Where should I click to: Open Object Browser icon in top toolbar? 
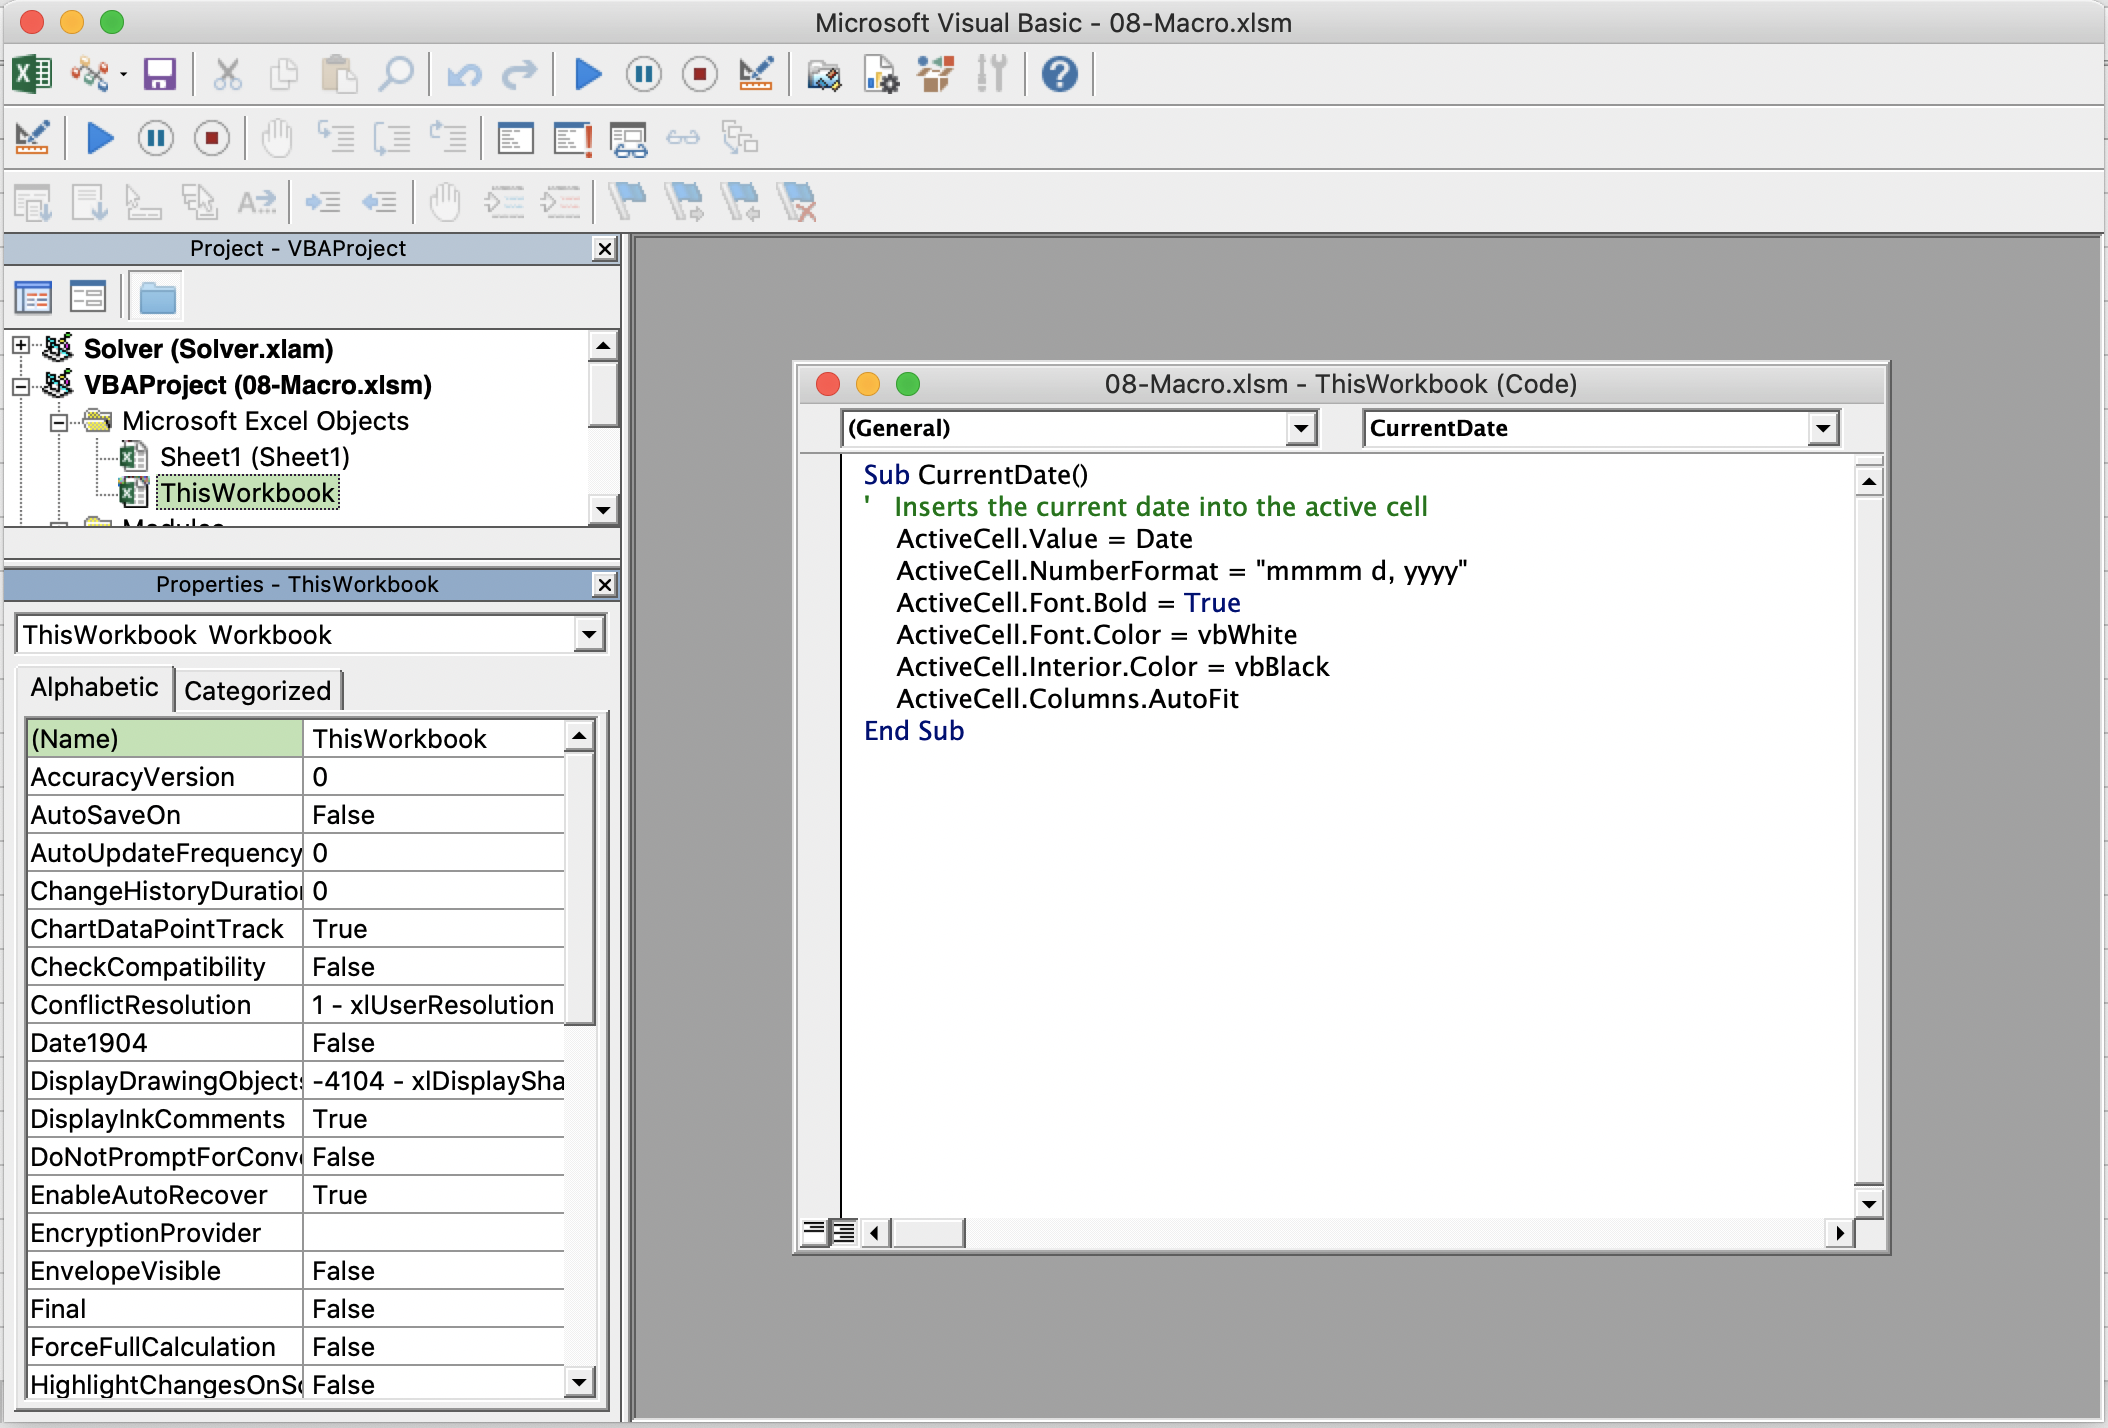click(x=936, y=74)
